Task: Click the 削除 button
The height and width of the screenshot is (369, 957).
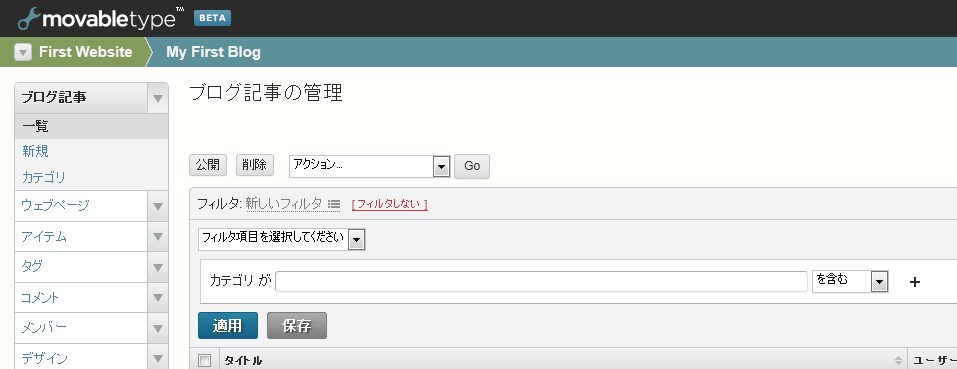Action: pyautogui.click(x=255, y=165)
